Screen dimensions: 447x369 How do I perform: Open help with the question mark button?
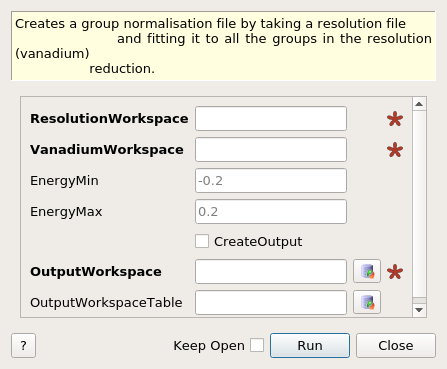tap(23, 345)
